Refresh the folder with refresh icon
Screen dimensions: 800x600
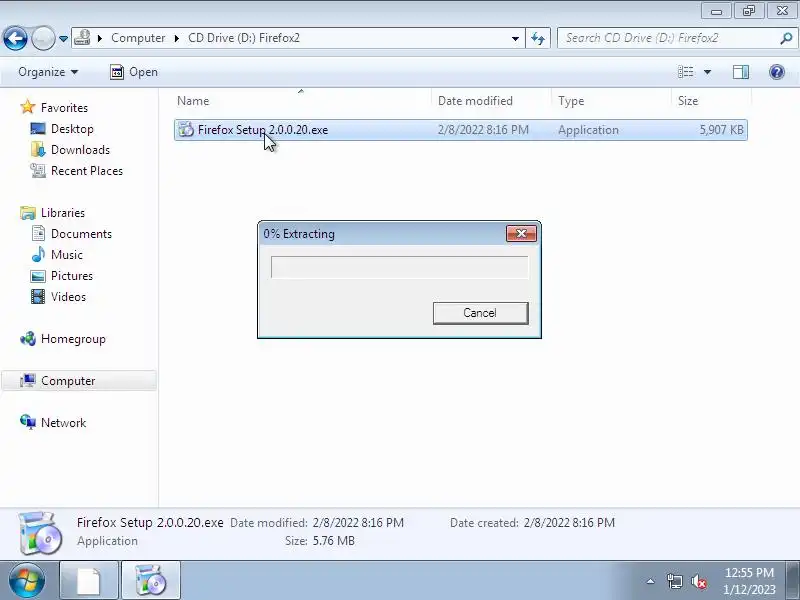tap(538, 38)
